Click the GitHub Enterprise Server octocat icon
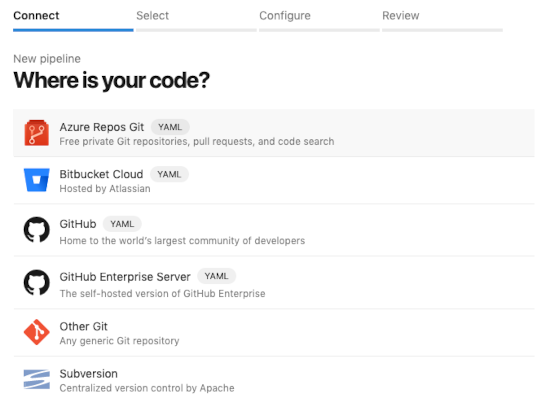550x407 pixels. click(x=36, y=282)
